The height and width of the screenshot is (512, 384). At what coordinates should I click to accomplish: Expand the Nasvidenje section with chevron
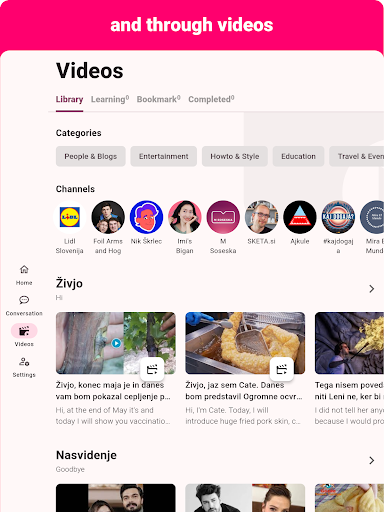tap(372, 461)
